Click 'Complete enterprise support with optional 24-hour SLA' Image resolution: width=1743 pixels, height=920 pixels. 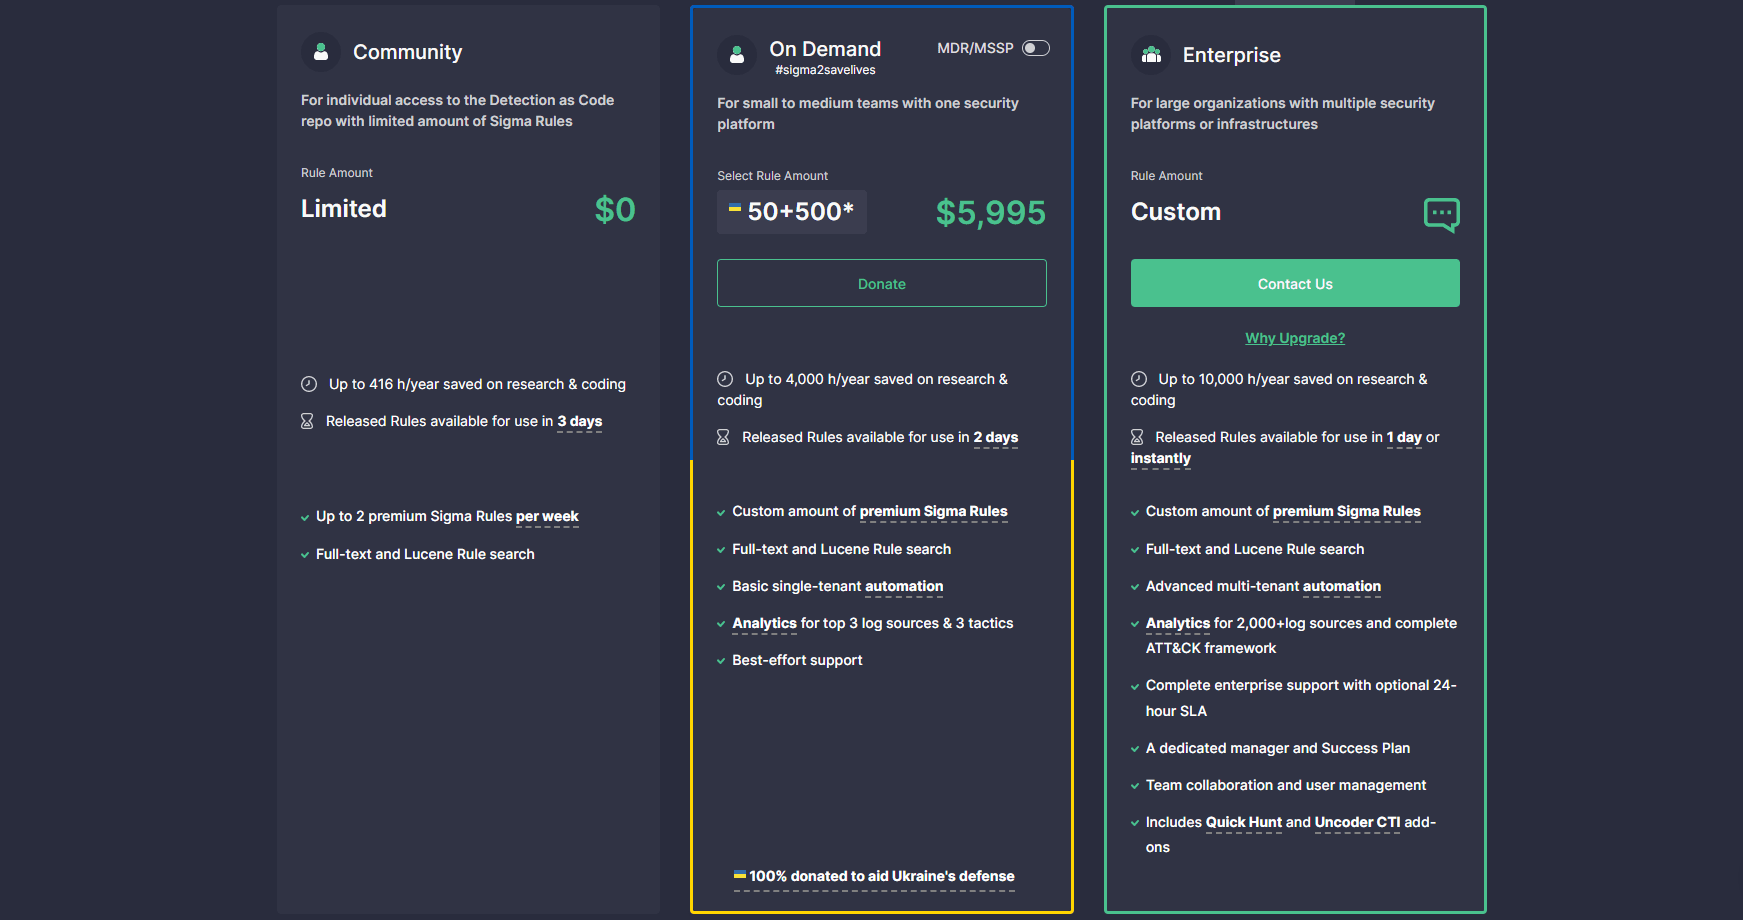[x=1301, y=698]
